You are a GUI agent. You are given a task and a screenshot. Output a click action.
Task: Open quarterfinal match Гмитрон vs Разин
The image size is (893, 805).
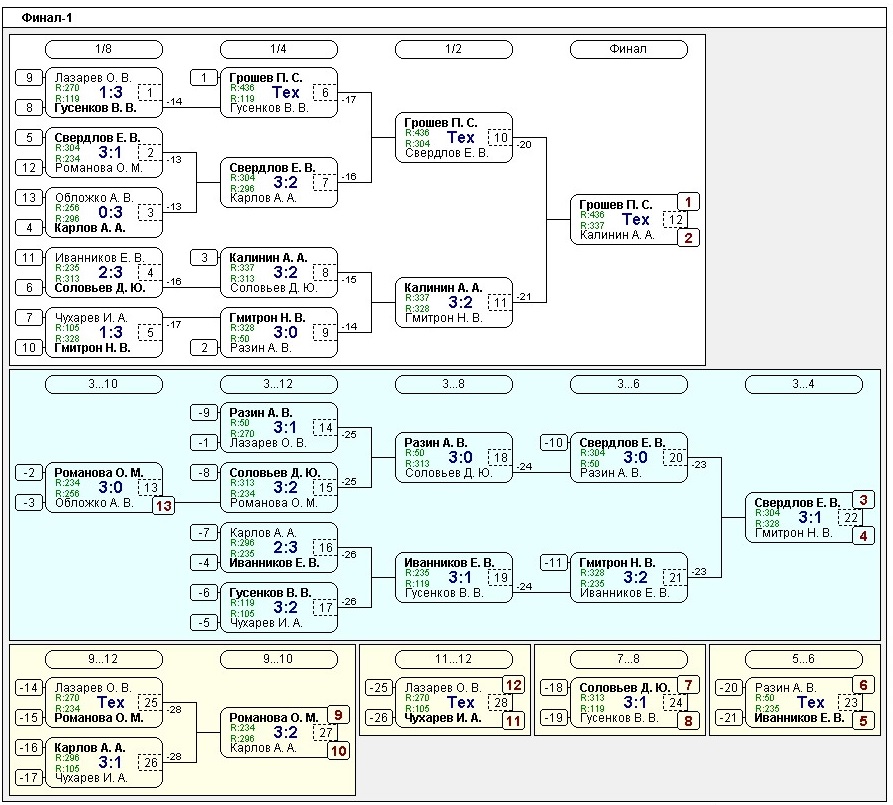point(279,332)
